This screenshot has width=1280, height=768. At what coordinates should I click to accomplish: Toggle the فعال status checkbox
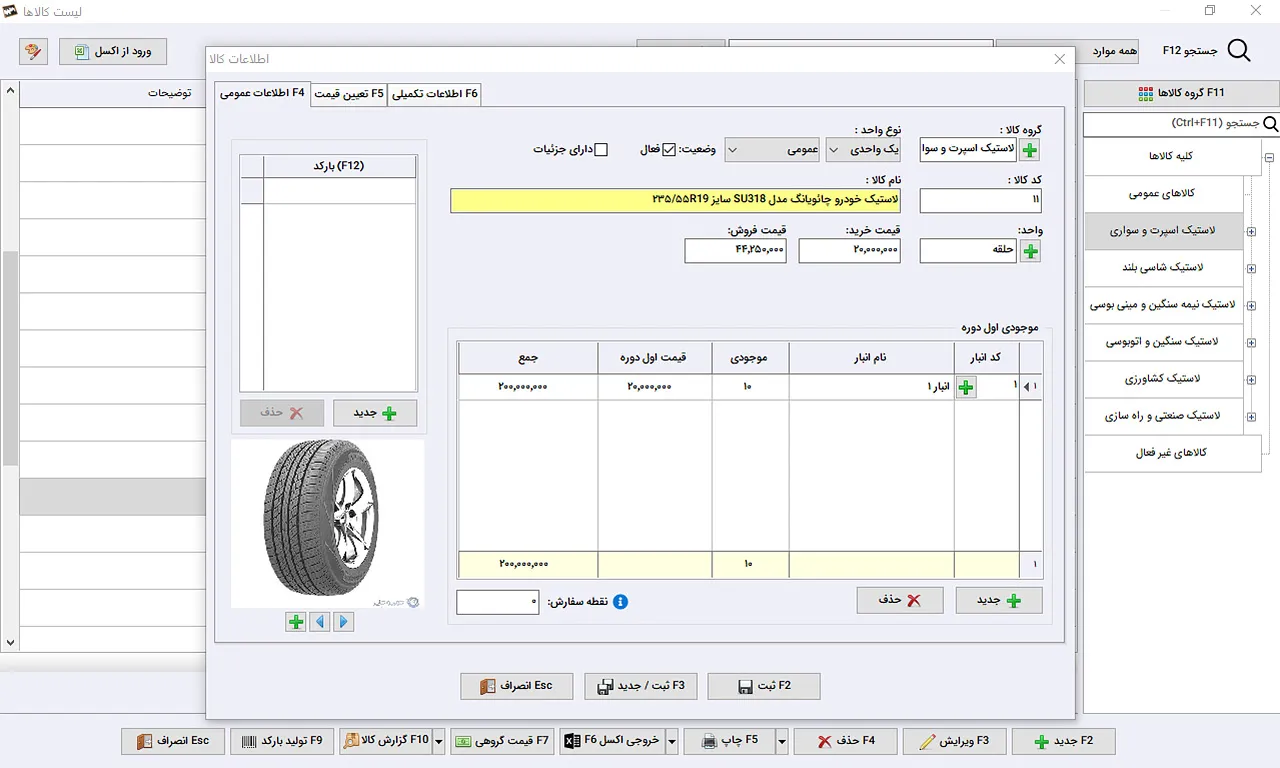pyautogui.click(x=670, y=150)
